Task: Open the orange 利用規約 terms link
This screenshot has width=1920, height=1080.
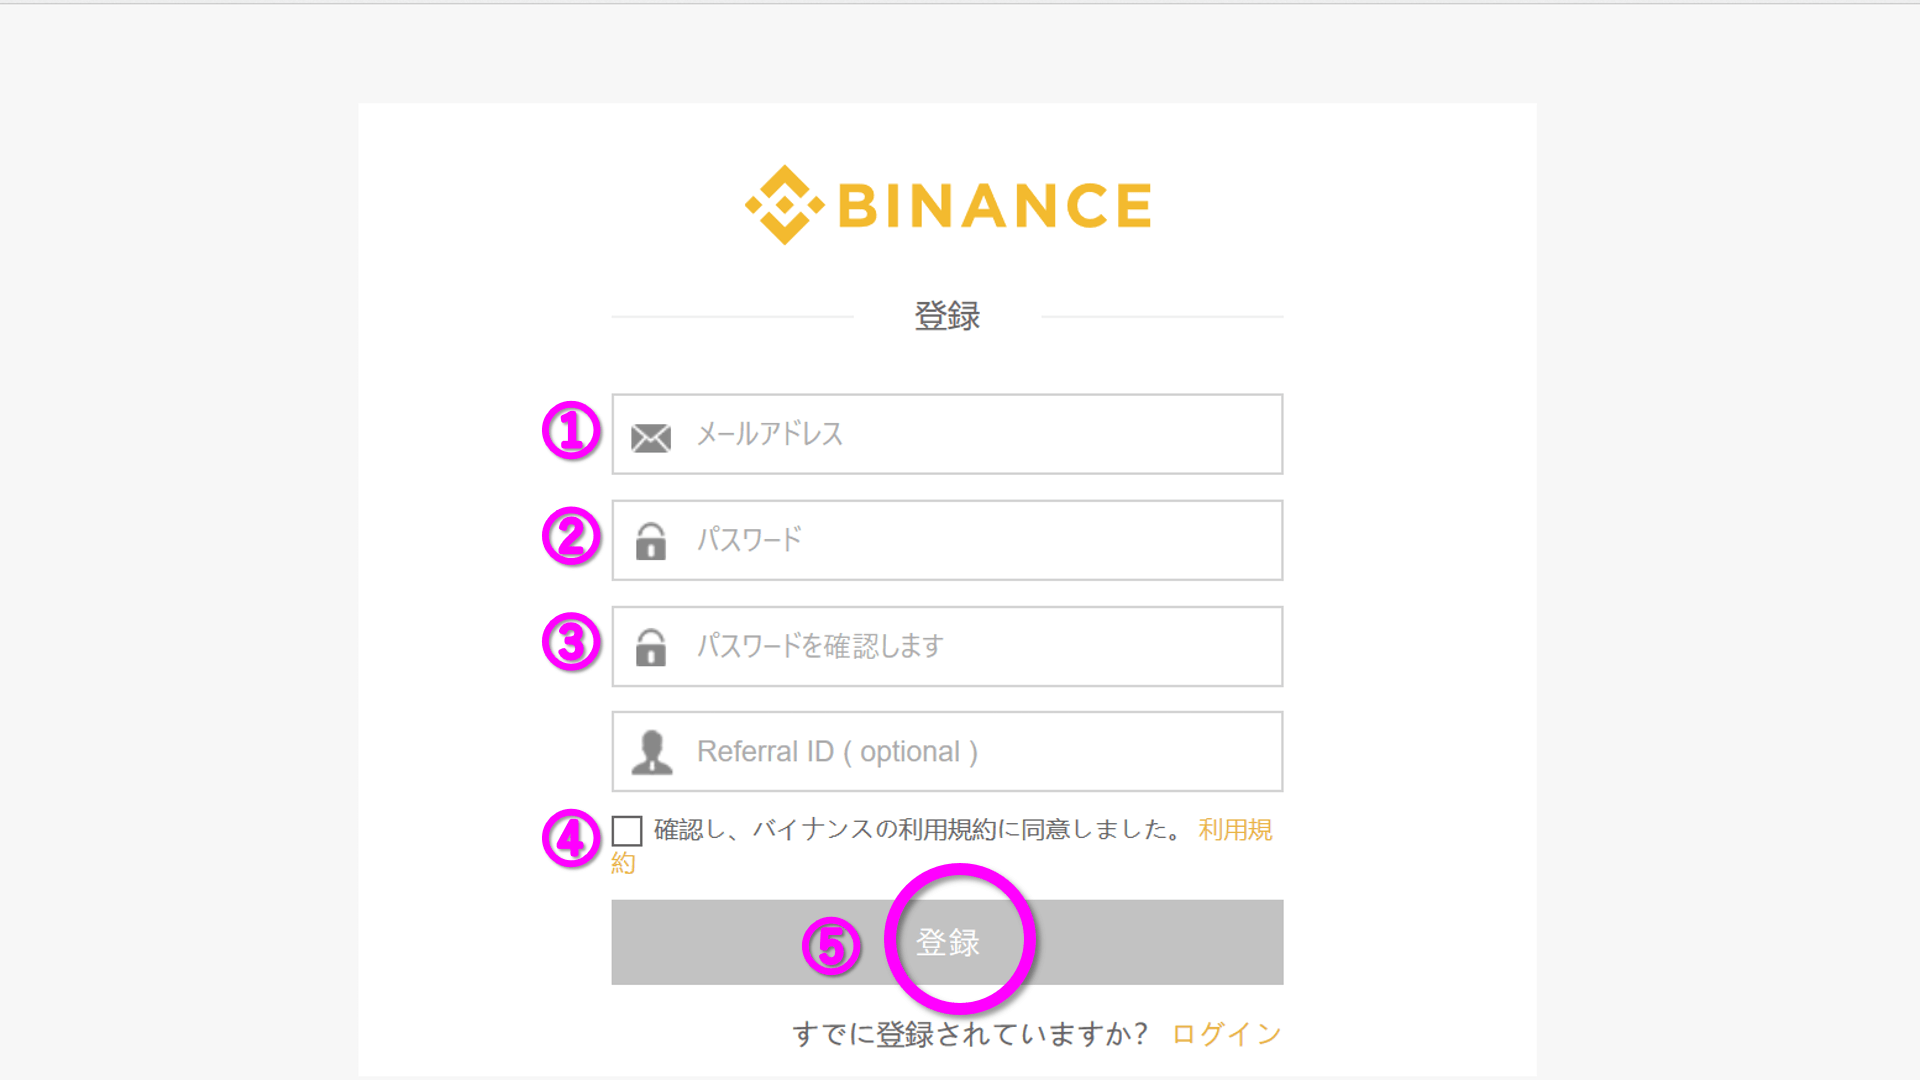Action: tap(1235, 830)
